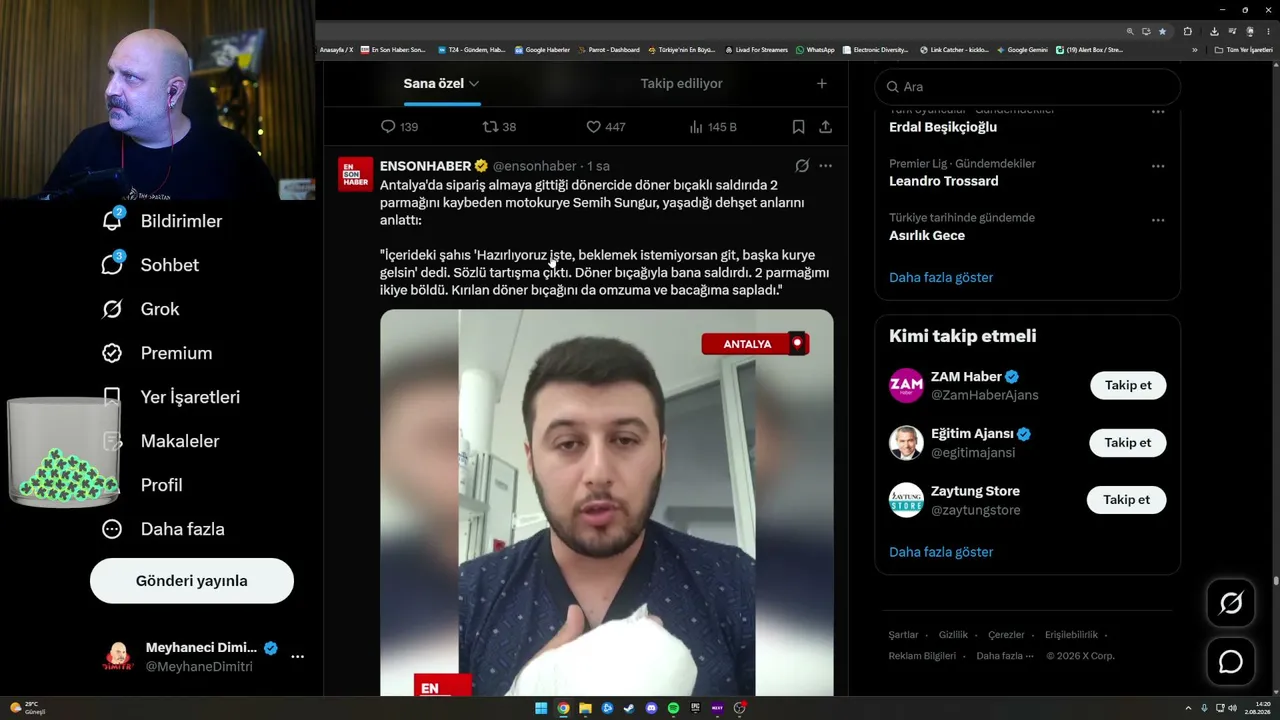The height and width of the screenshot is (720, 1280).
Task: Click the page vertical scrollbar thumb
Action: coord(1275,580)
